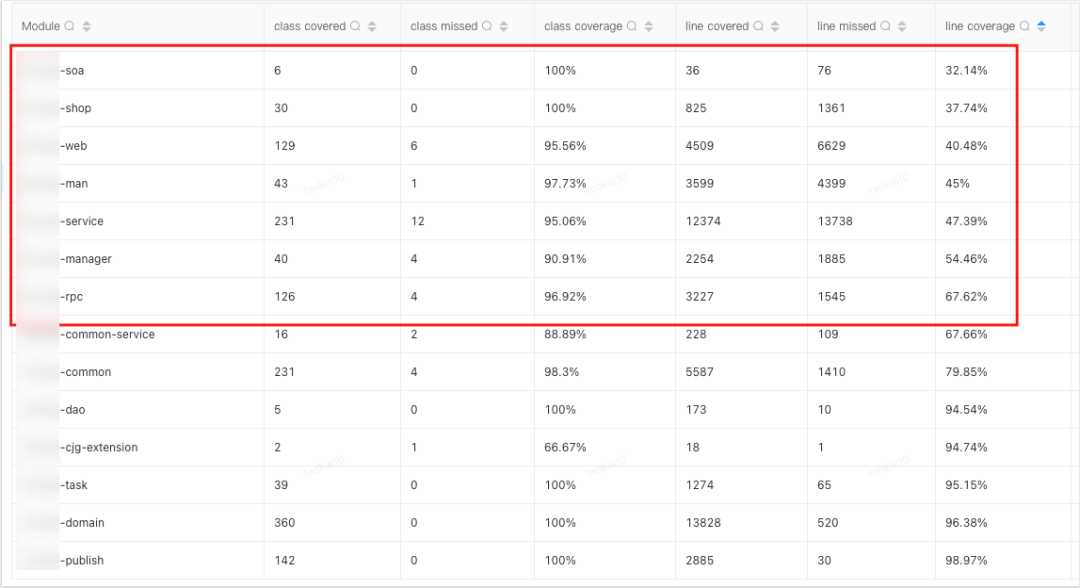This screenshot has height=588, width=1080.
Task: Click class coverage value 88.89%
Action: point(565,334)
